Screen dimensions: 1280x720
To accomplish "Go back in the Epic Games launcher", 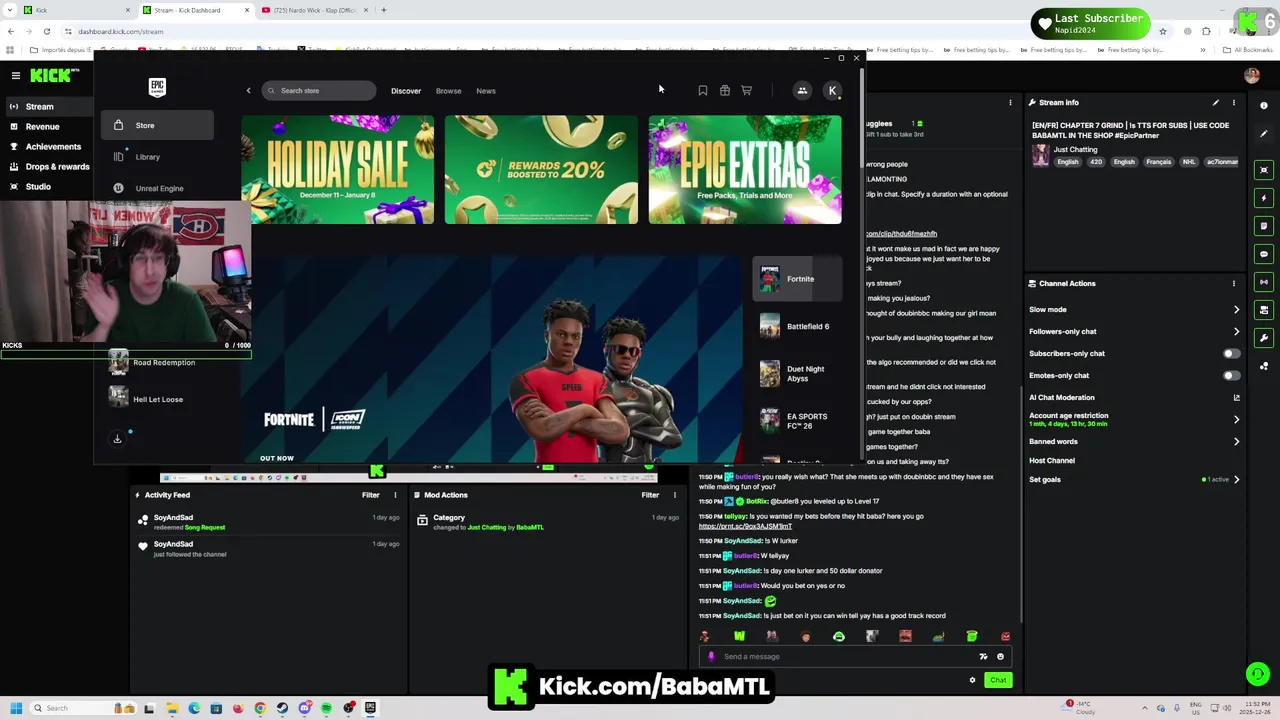I will 249,91.
